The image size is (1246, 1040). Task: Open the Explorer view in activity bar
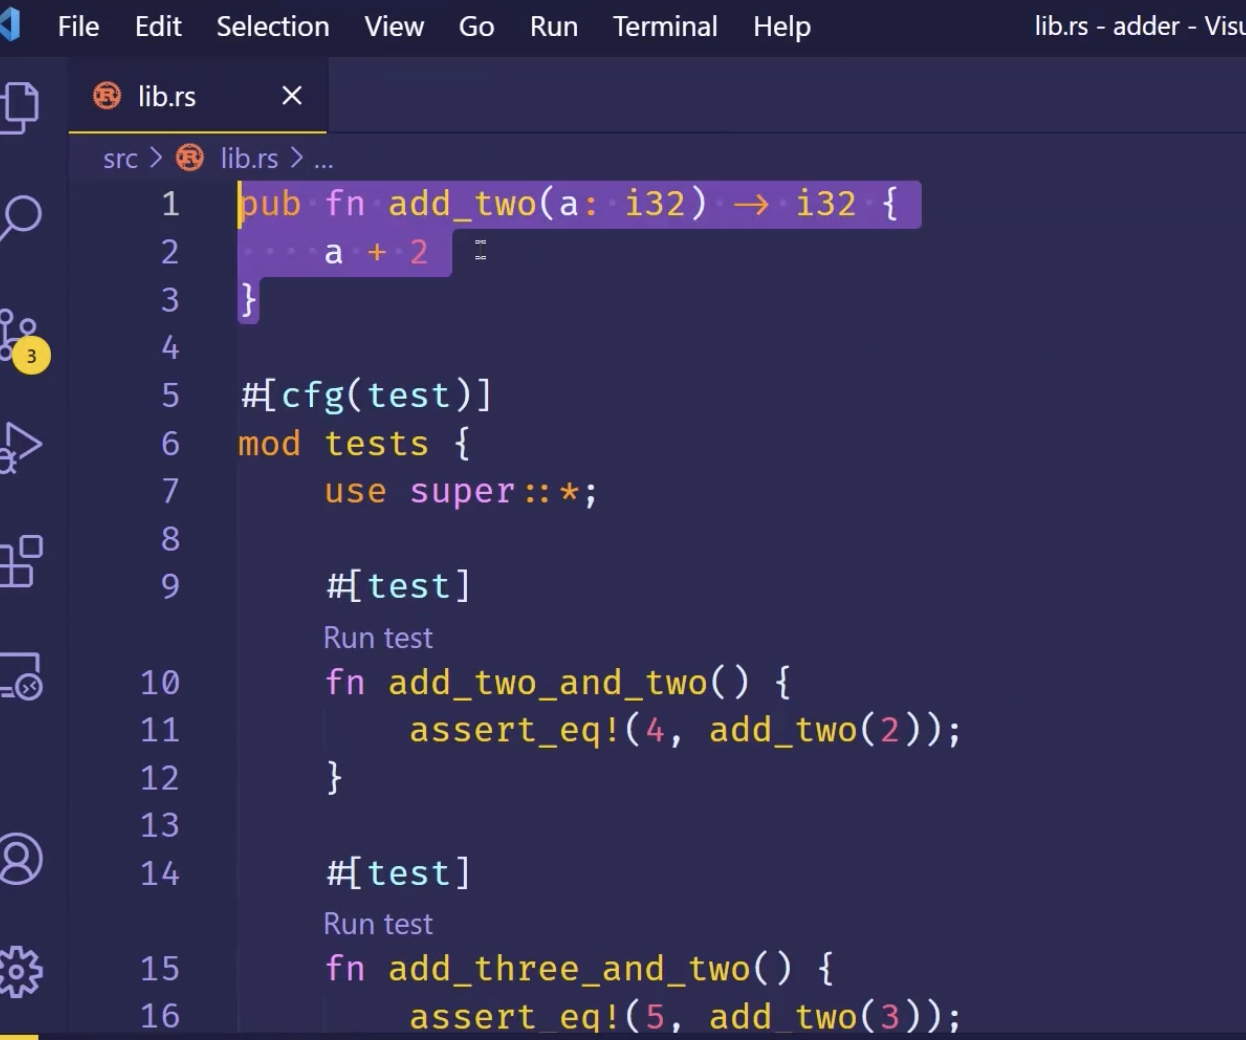pyautogui.click(x=20, y=106)
